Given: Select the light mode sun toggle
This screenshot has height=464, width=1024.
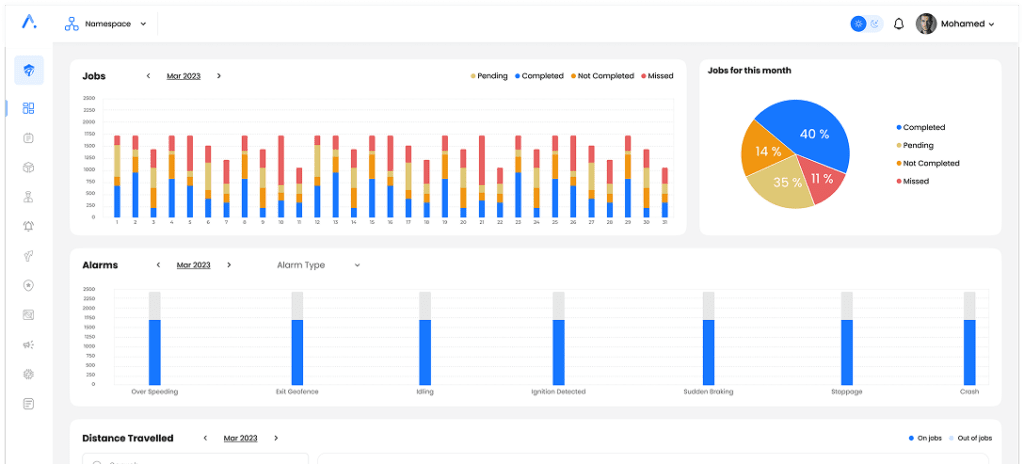Looking at the screenshot, I should point(858,24).
